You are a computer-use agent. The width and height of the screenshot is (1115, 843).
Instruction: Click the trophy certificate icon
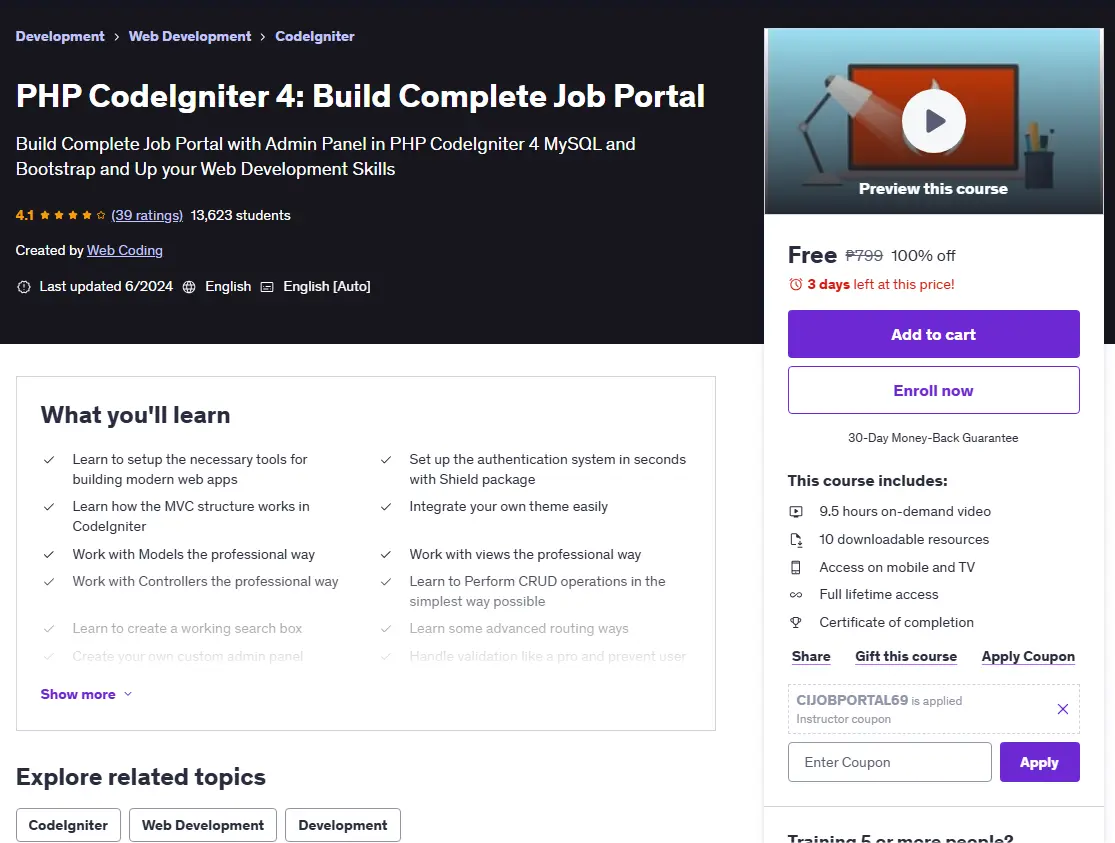pyautogui.click(x=796, y=622)
